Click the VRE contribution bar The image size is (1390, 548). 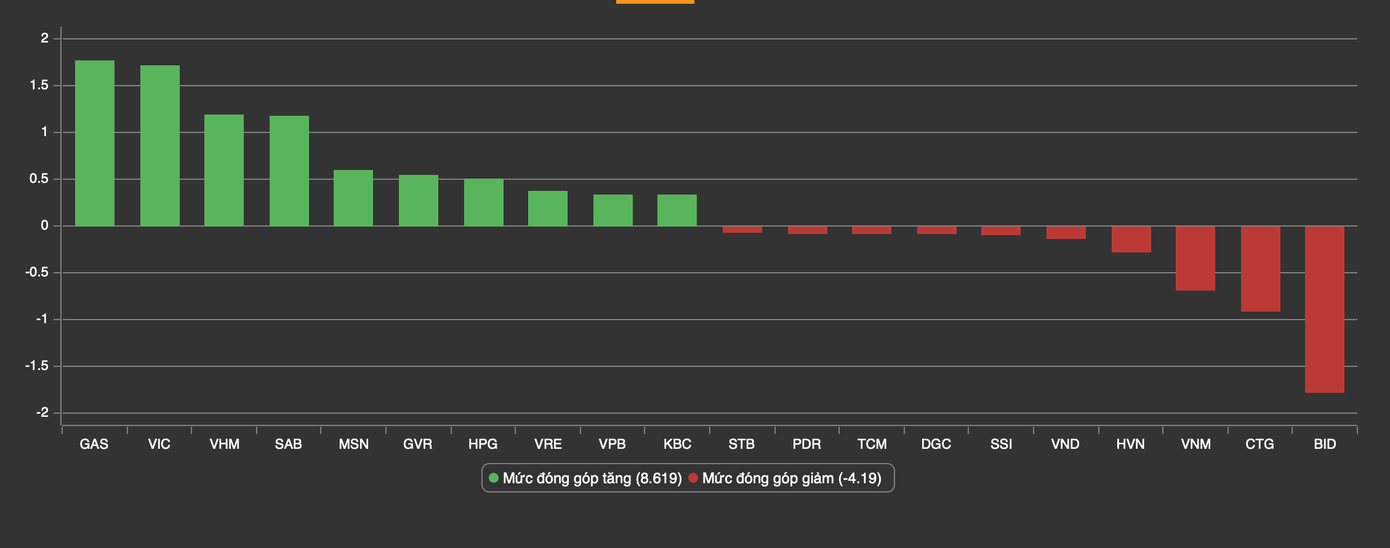pos(547,208)
